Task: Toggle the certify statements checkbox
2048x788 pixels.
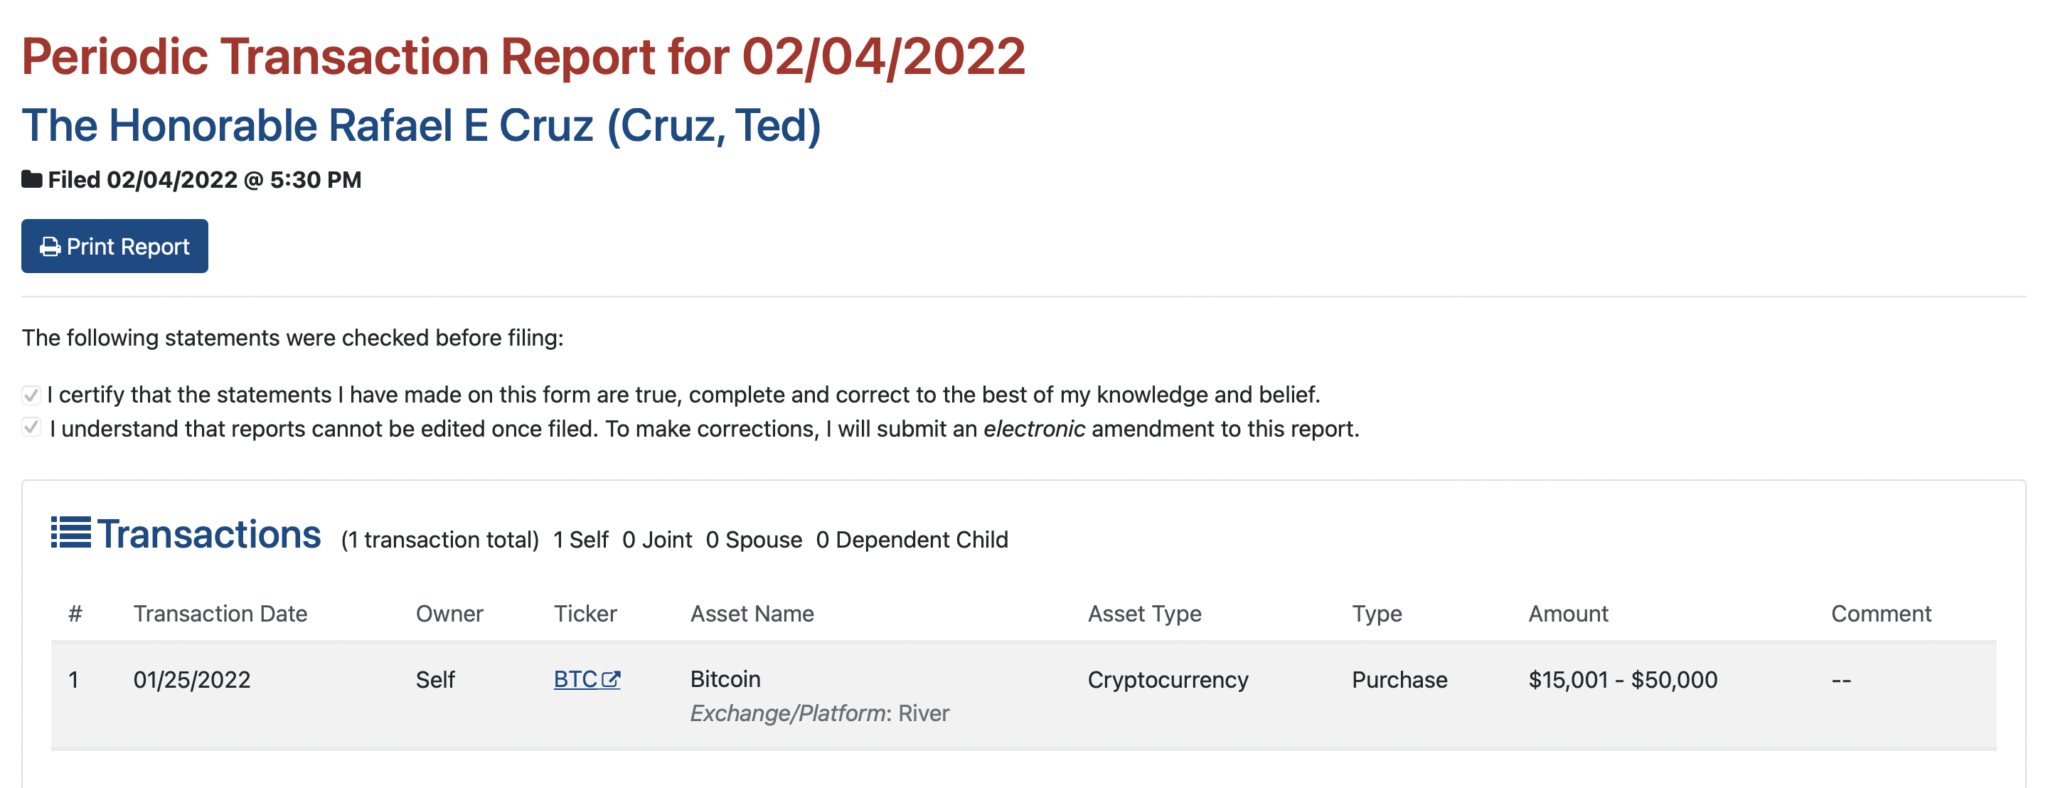Action: coord(32,395)
